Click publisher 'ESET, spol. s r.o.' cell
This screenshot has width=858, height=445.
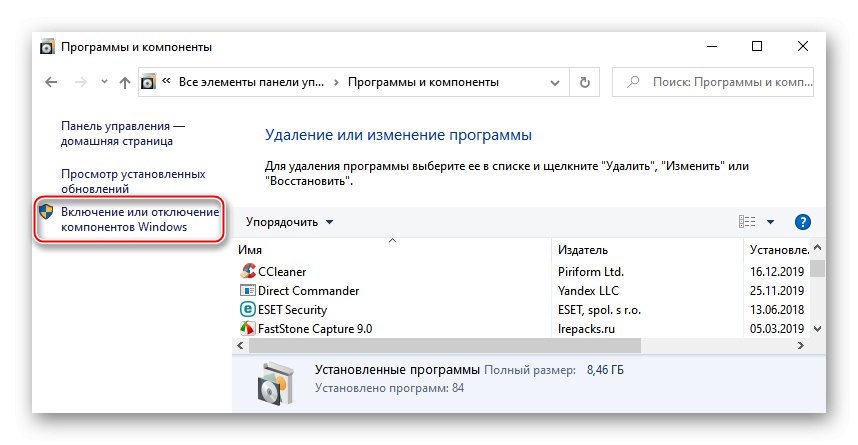coord(599,310)
